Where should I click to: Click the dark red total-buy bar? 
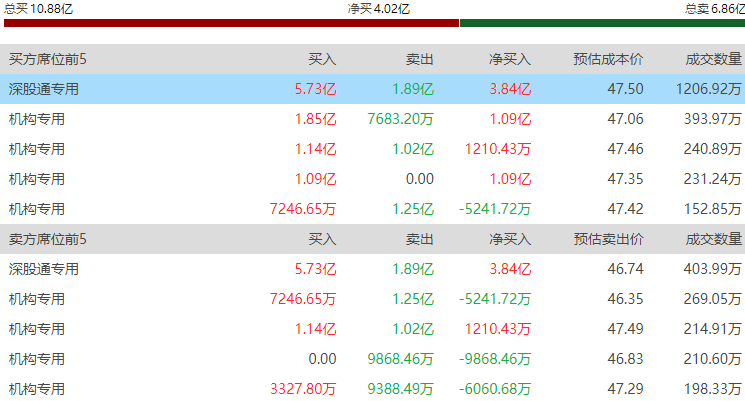231,23
